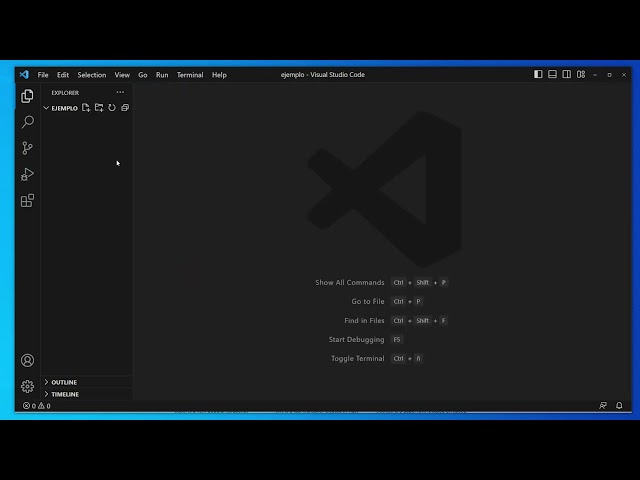Click the VS Code logo in title bar
640x480 pixels.
point(24,74)
